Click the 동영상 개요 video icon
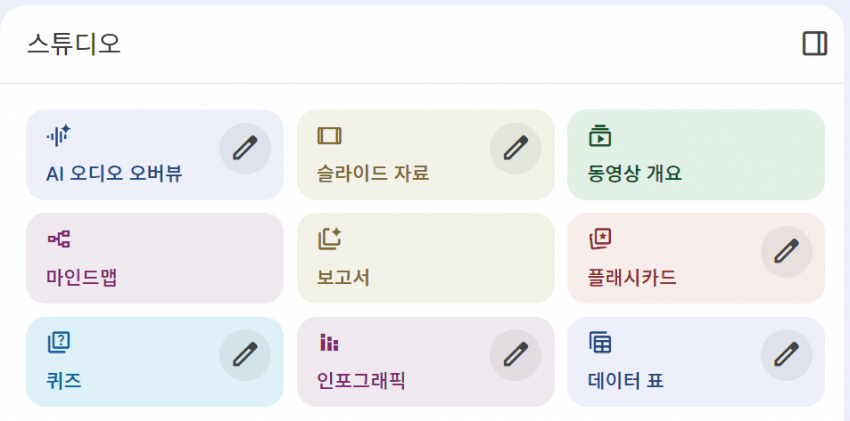Image resolution: width=850 pixels, height=421 pixels. click(600, 135)
